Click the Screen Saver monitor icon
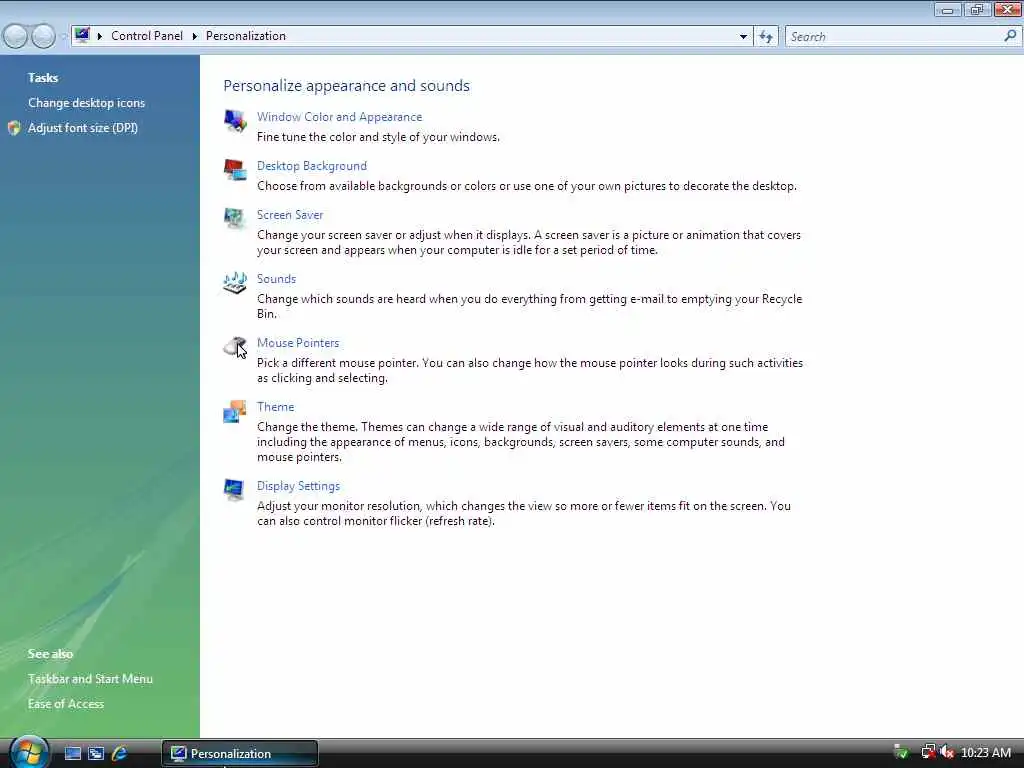1024x768 pixels. click(x=235, y=219)
